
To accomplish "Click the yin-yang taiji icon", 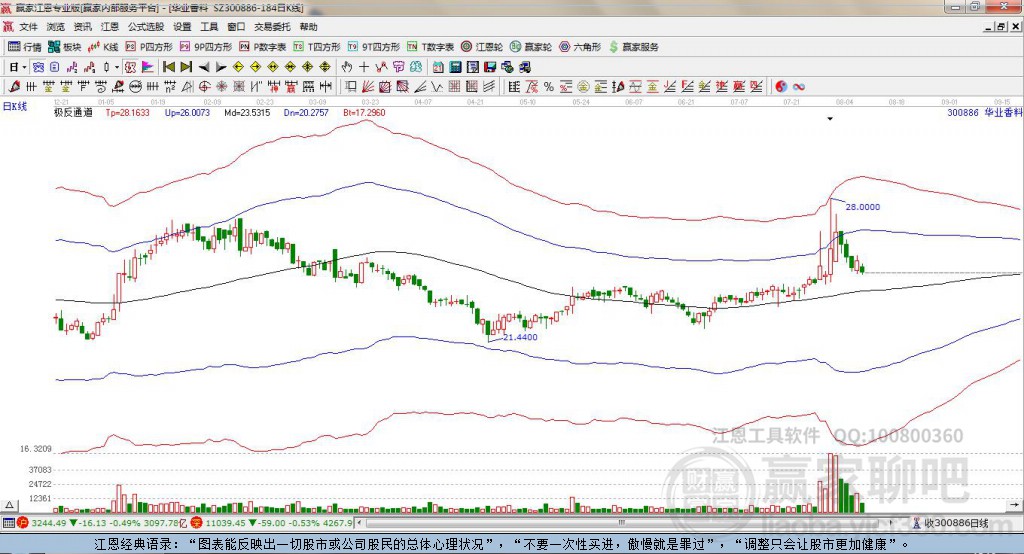I will point(781,86).
